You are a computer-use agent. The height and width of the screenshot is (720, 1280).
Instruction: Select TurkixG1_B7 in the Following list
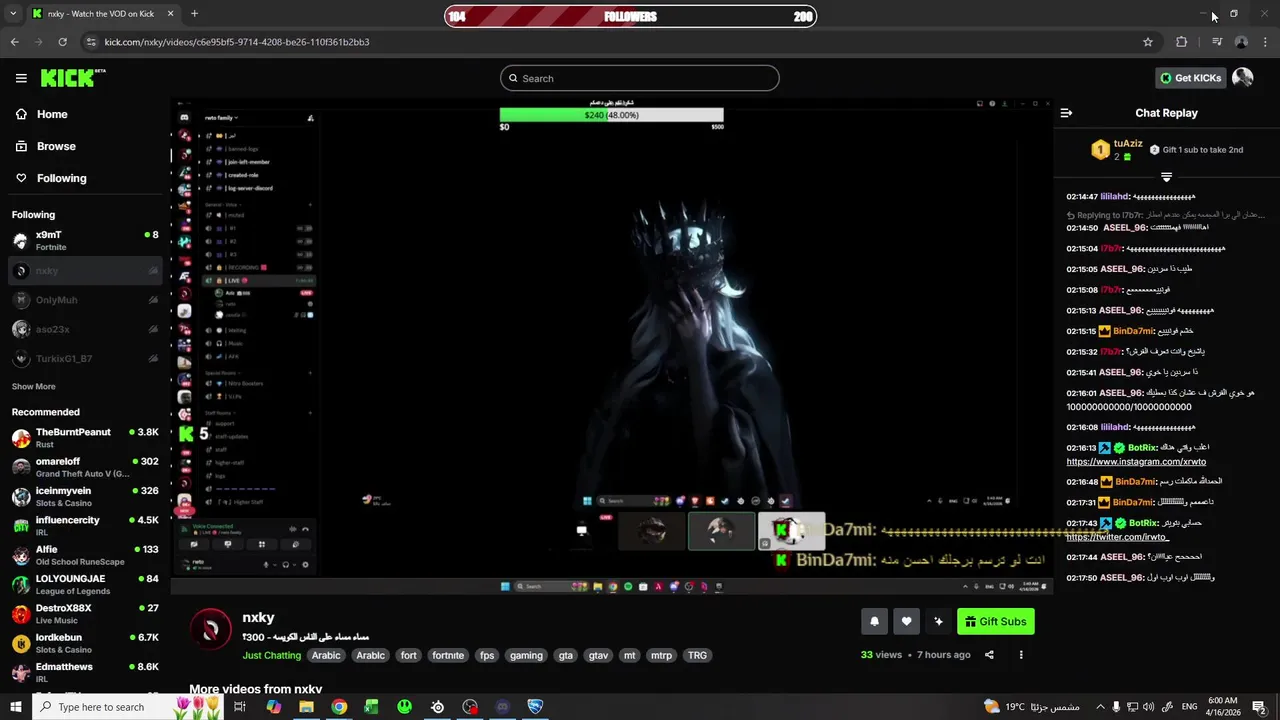tap(85, 358)
